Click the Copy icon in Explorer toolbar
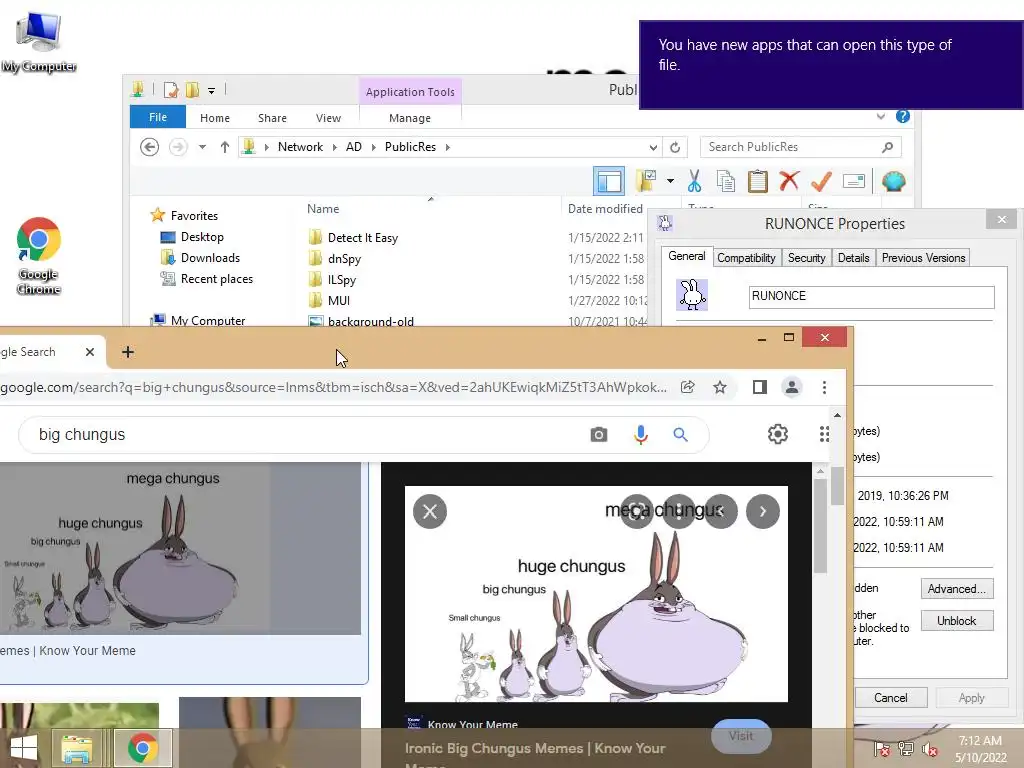1024x768 pixels. click(x=725, y=181)
